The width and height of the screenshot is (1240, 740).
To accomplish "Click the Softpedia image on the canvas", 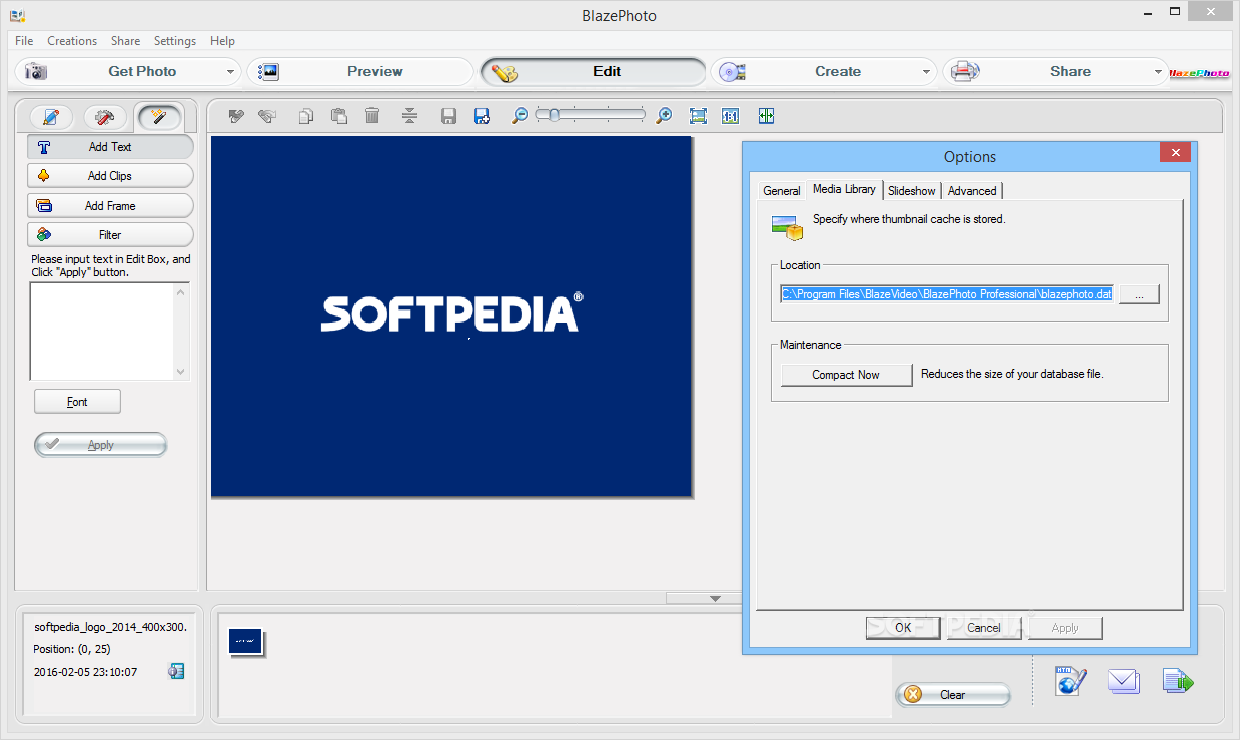I will 451,316.
